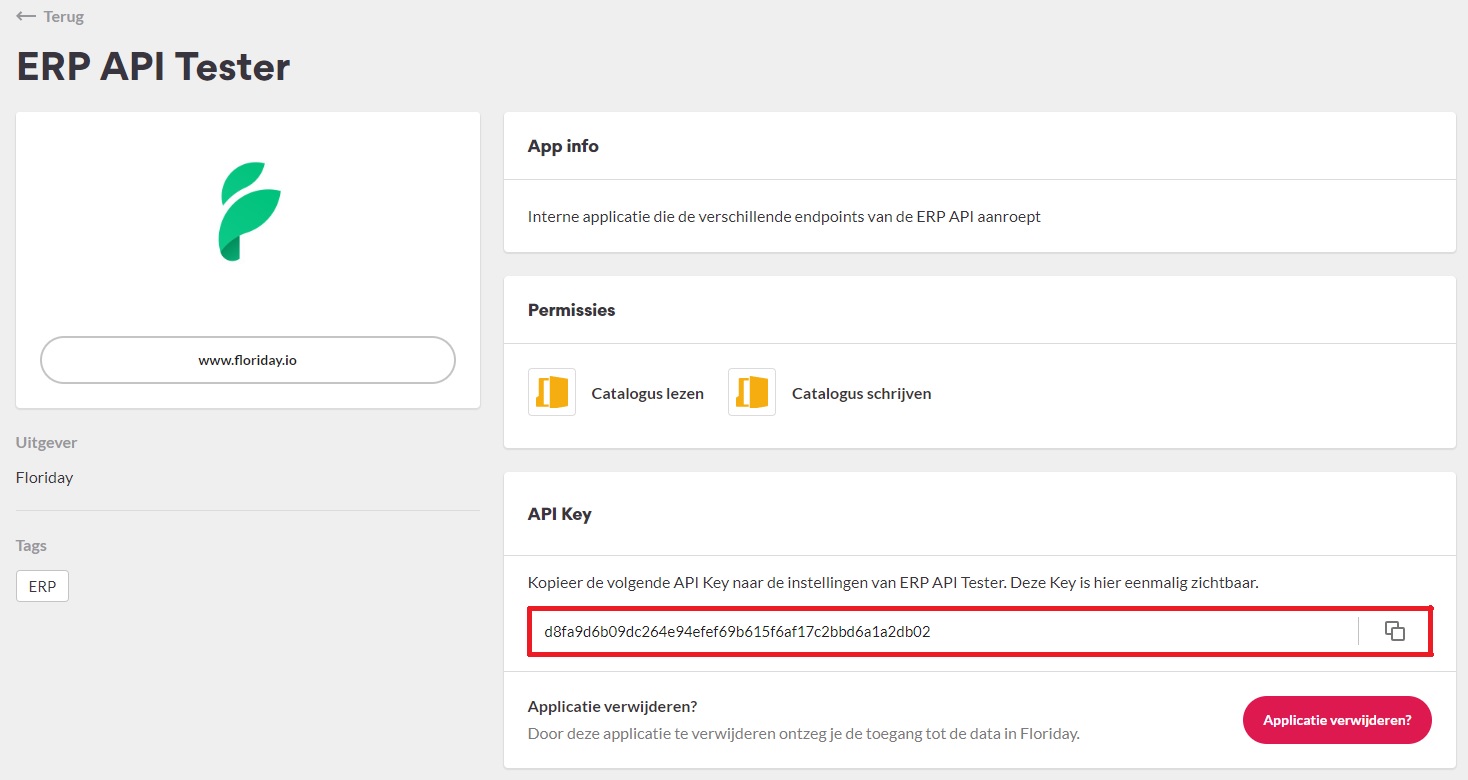1468x780 pixels.
Task: Click the App info heading
Action: (563, 146)
